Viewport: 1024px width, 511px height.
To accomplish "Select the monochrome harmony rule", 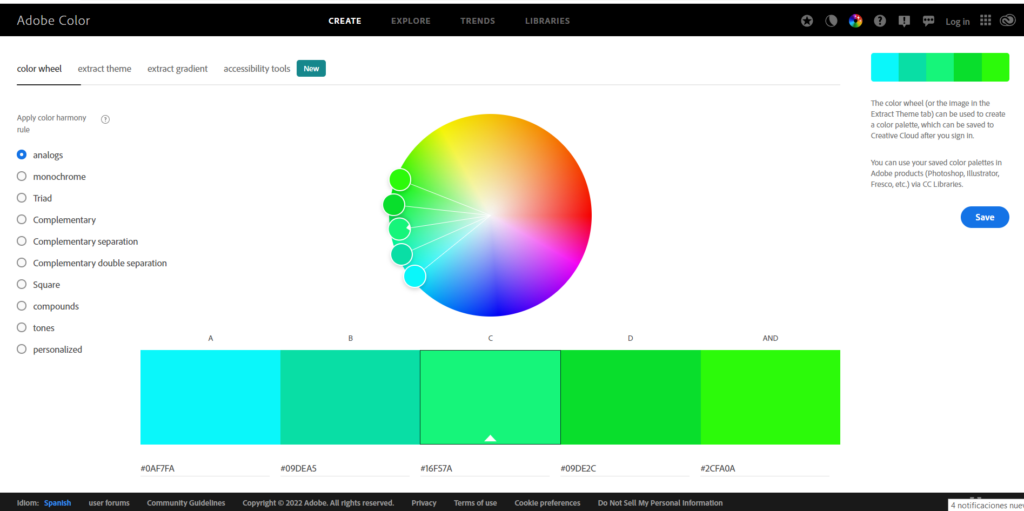I will click(x=22, y=177).
